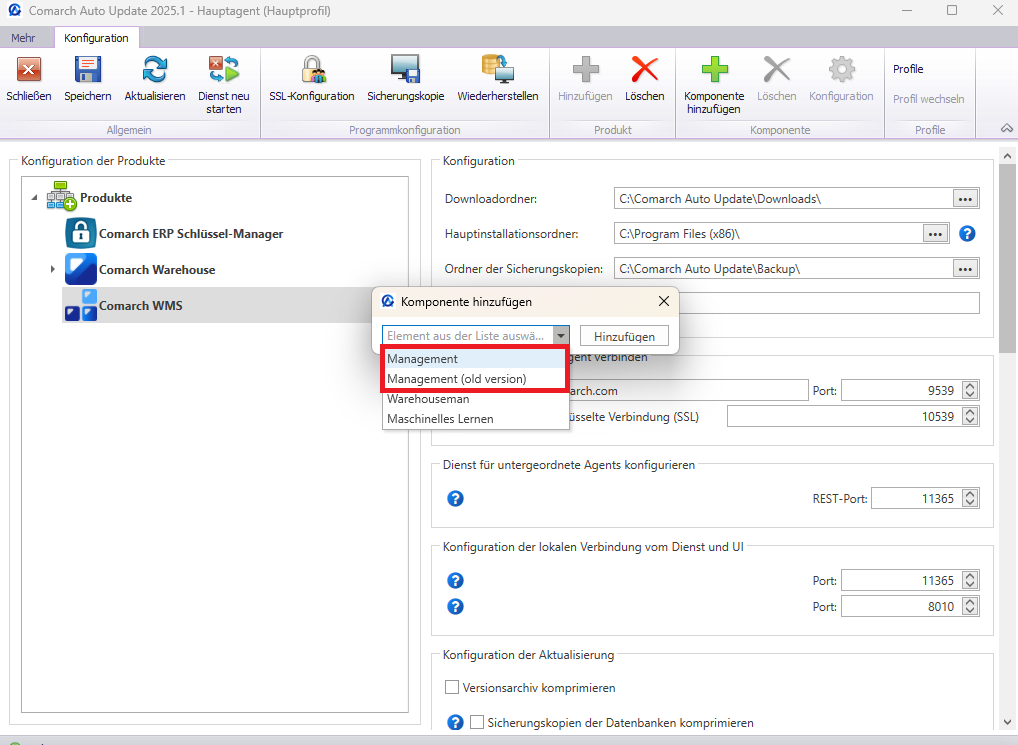Collapse the ribbon with the chevron icon
This screenshot has width=1018, height=745.
tap(1006, 128)
